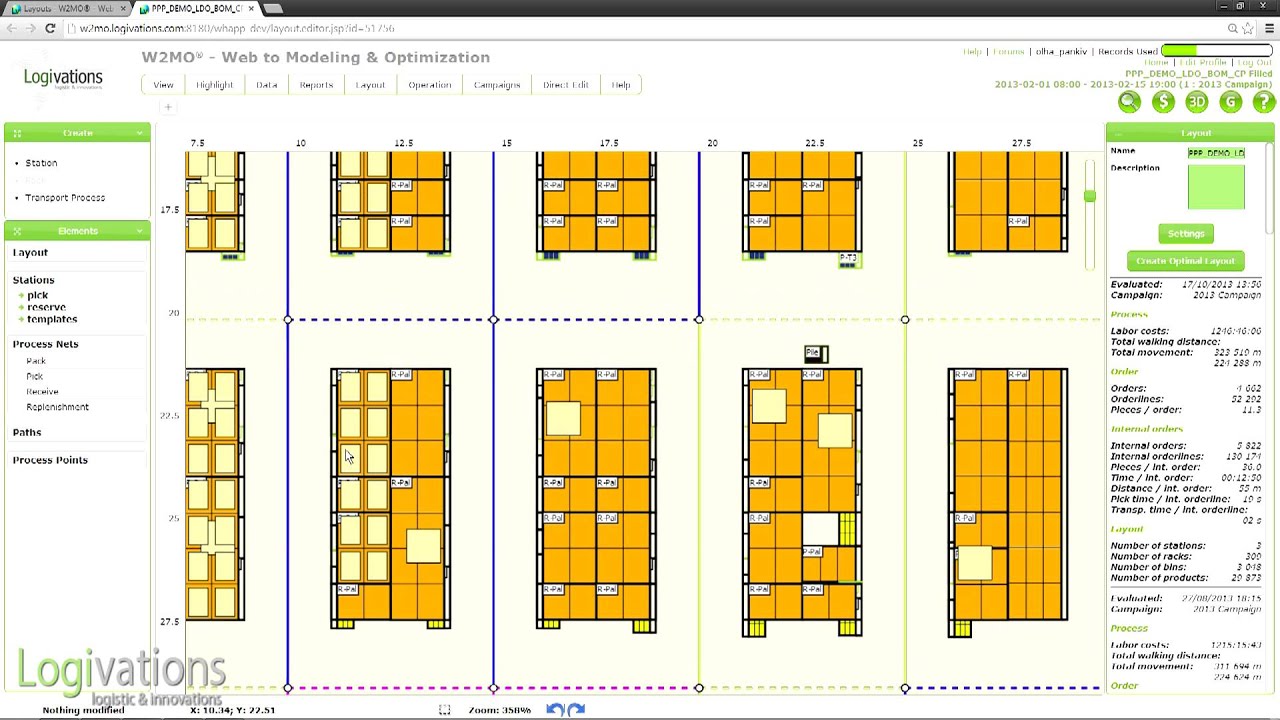This screenshot has height=720, width=1280.
Task: Click the undo arrow in status bar
Action: coord(556,709)
